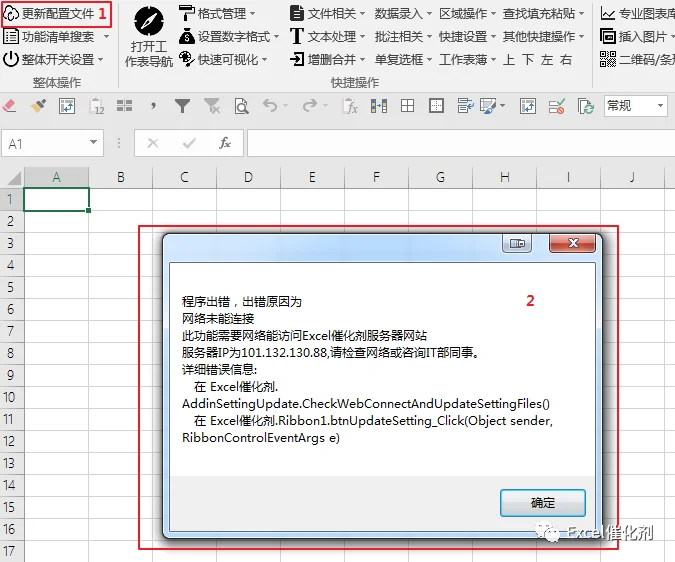Click the comma style icon
Viewport: 675px width, 562px height.
pyautogui.click(x=153, y=105)
